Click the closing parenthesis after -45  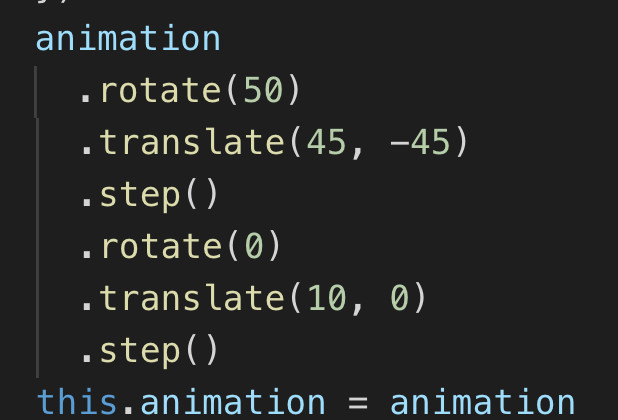coord(460,143)
